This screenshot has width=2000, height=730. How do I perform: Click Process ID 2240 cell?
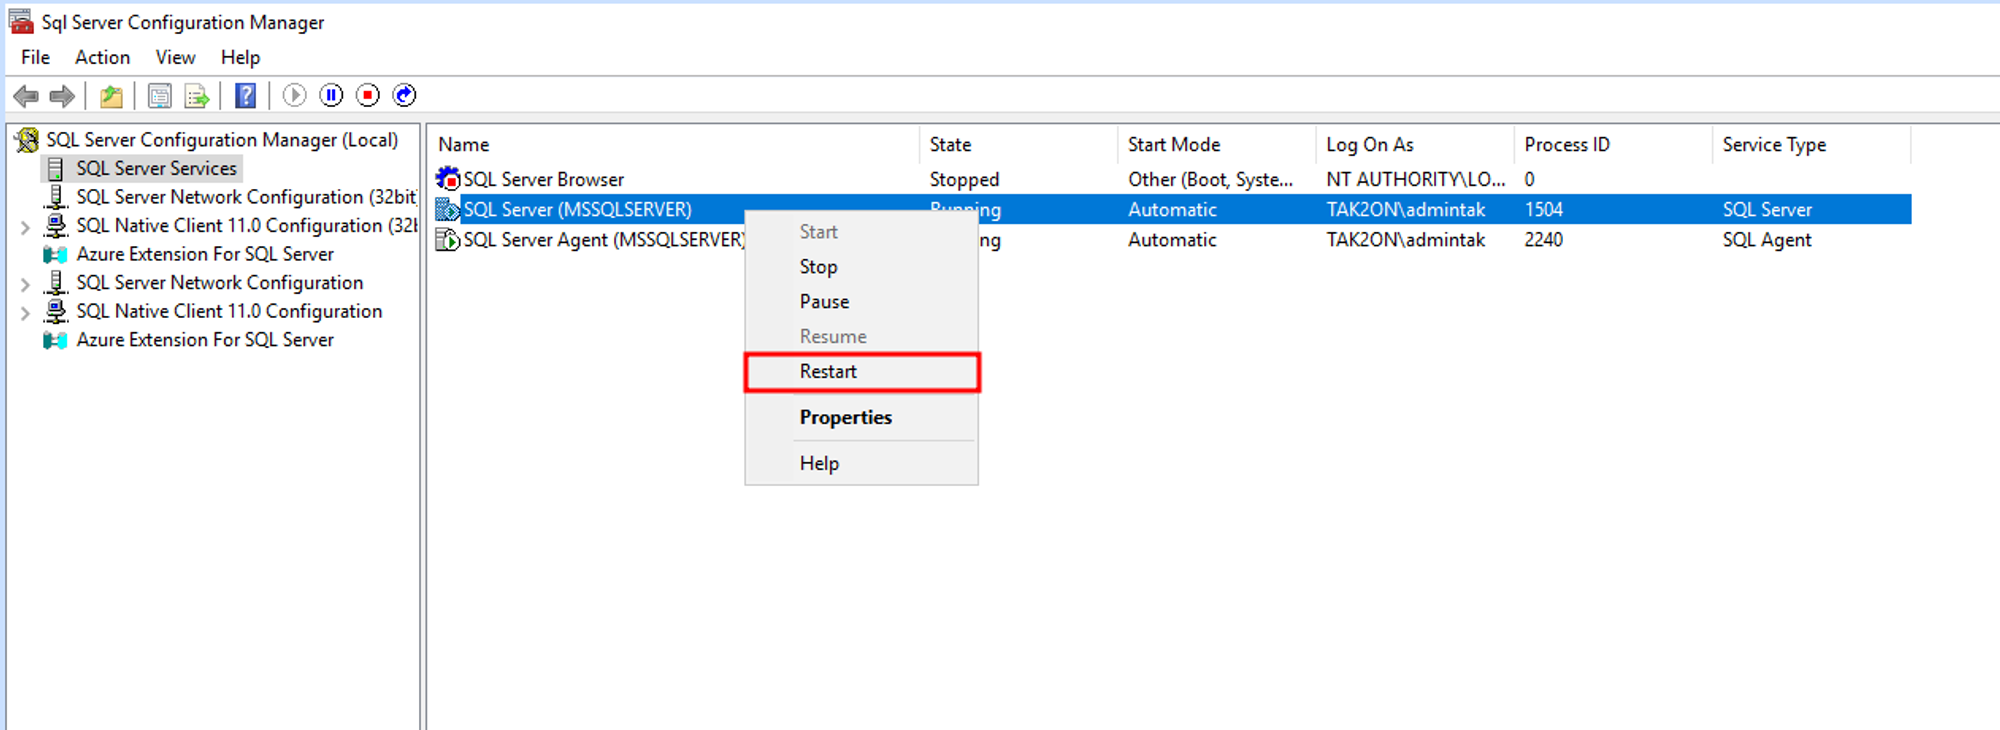coord(1543,240)
